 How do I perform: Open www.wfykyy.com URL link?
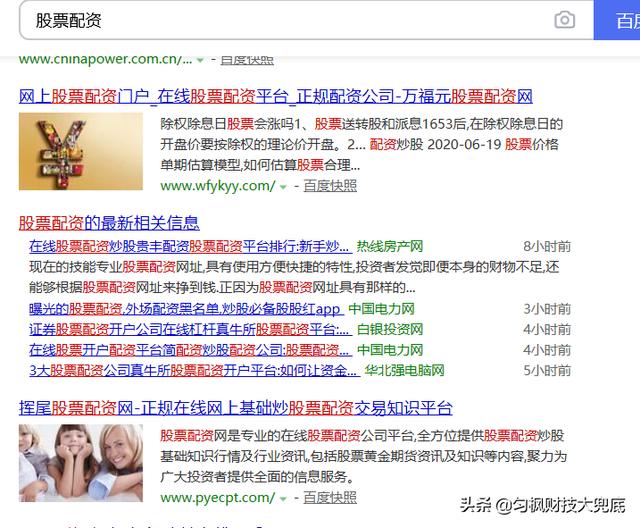coord(218,186)
